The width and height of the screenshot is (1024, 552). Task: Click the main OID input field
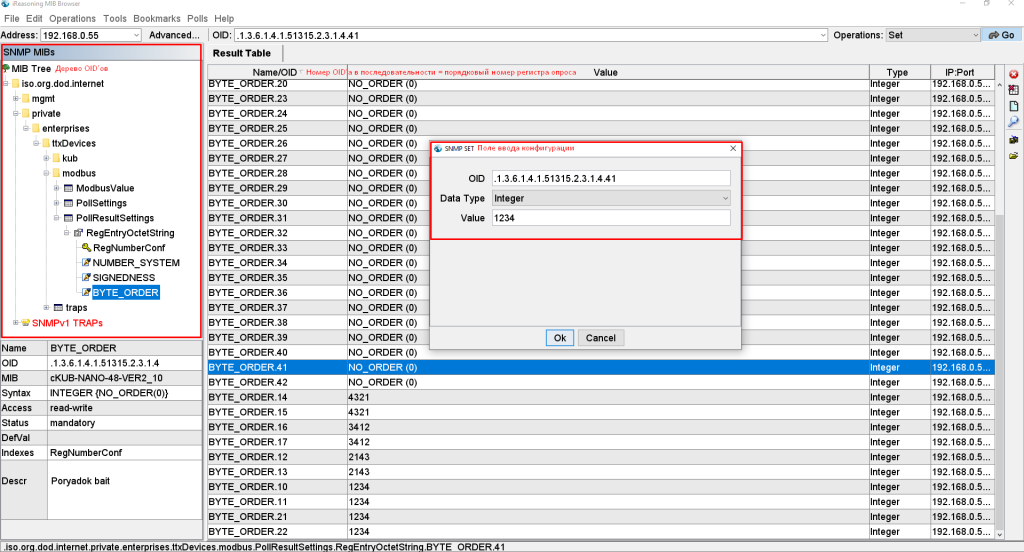pos(526,35)
